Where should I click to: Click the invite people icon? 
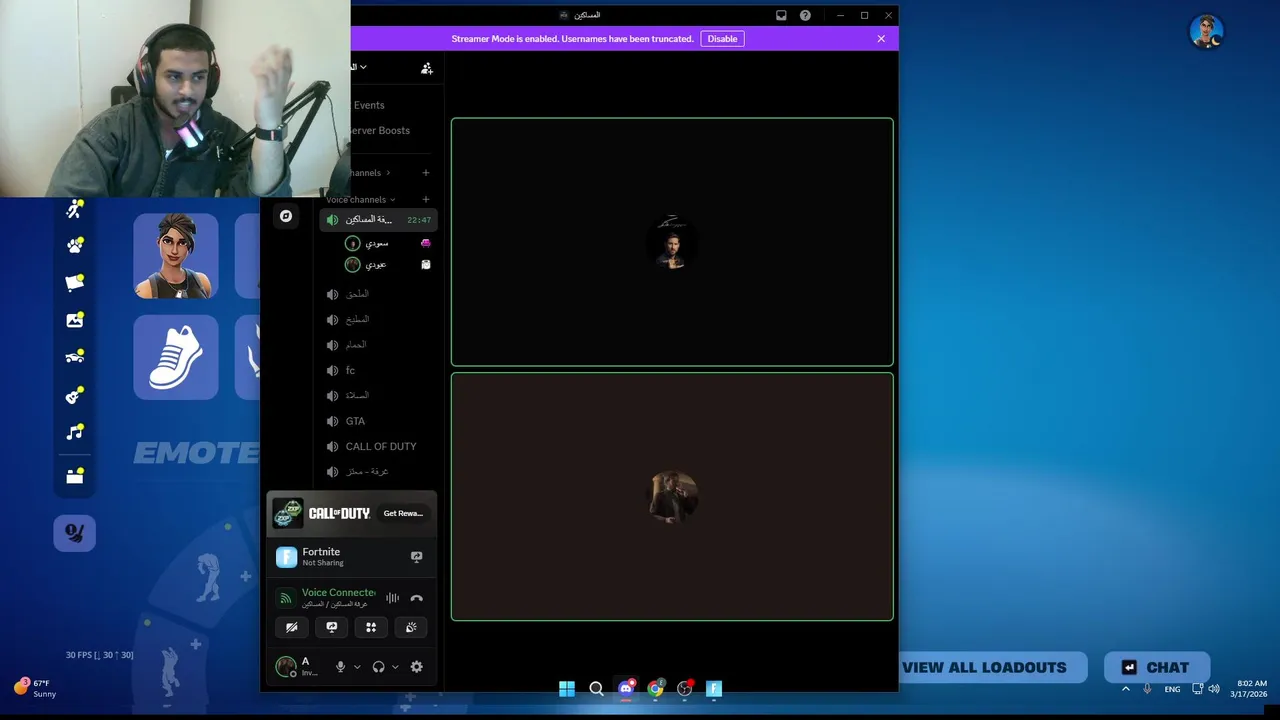(x=427, y=68)
